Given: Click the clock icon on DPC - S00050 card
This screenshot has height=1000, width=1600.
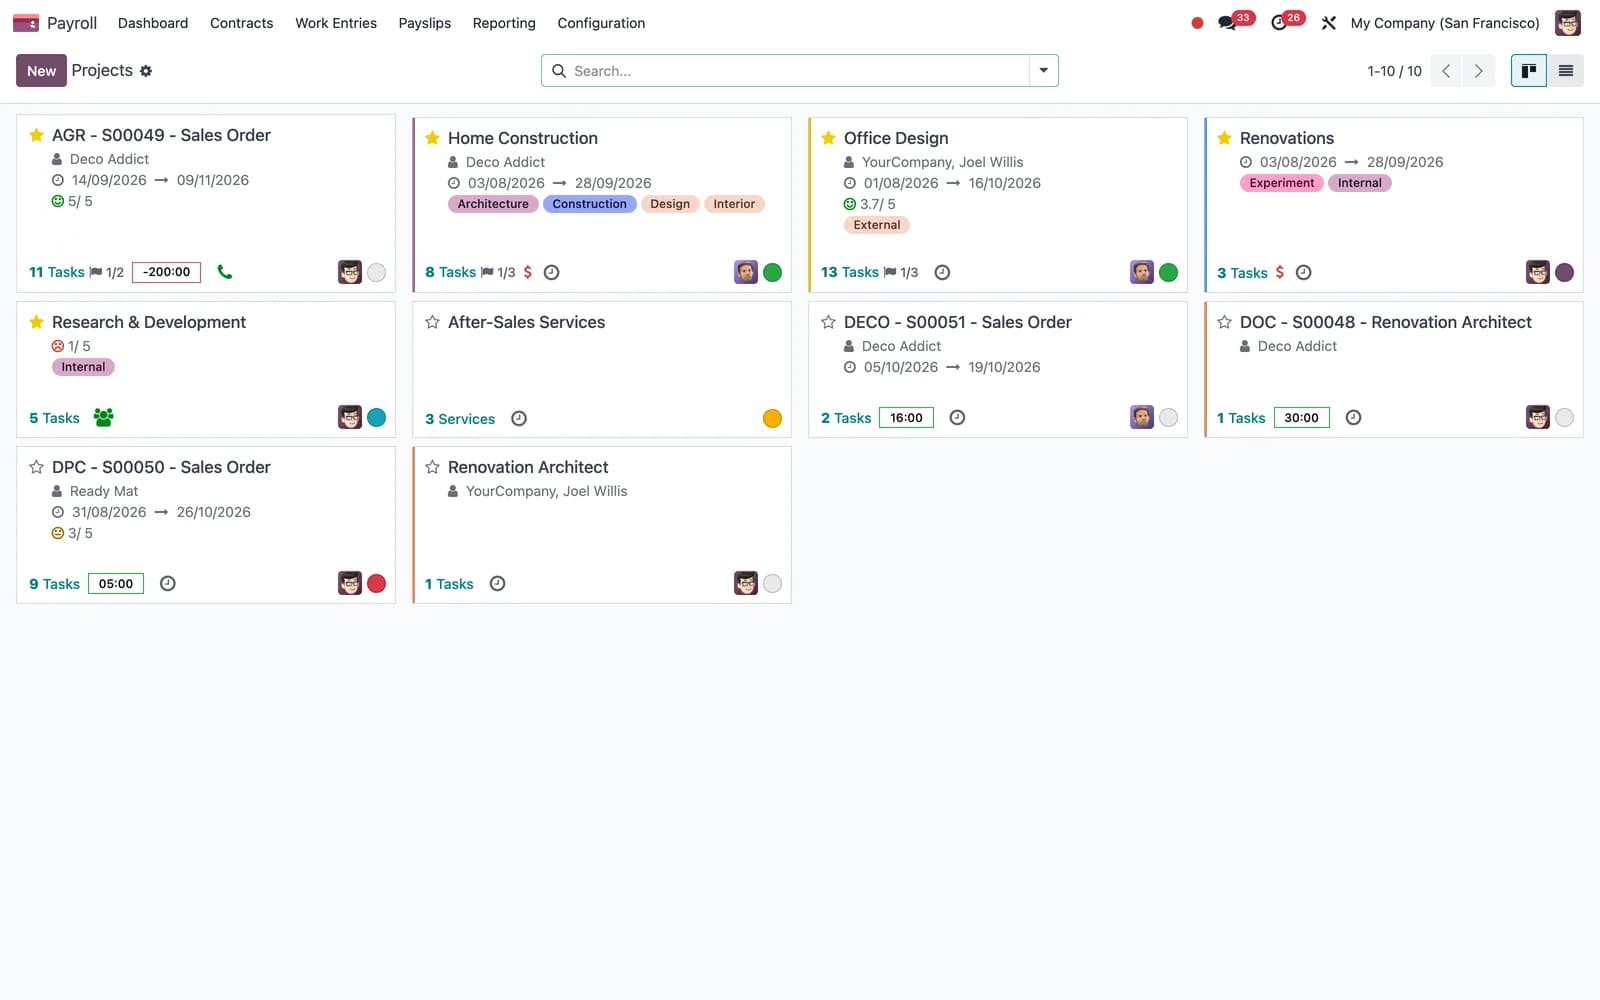Looking at the screenshot, I should (168, 583).
